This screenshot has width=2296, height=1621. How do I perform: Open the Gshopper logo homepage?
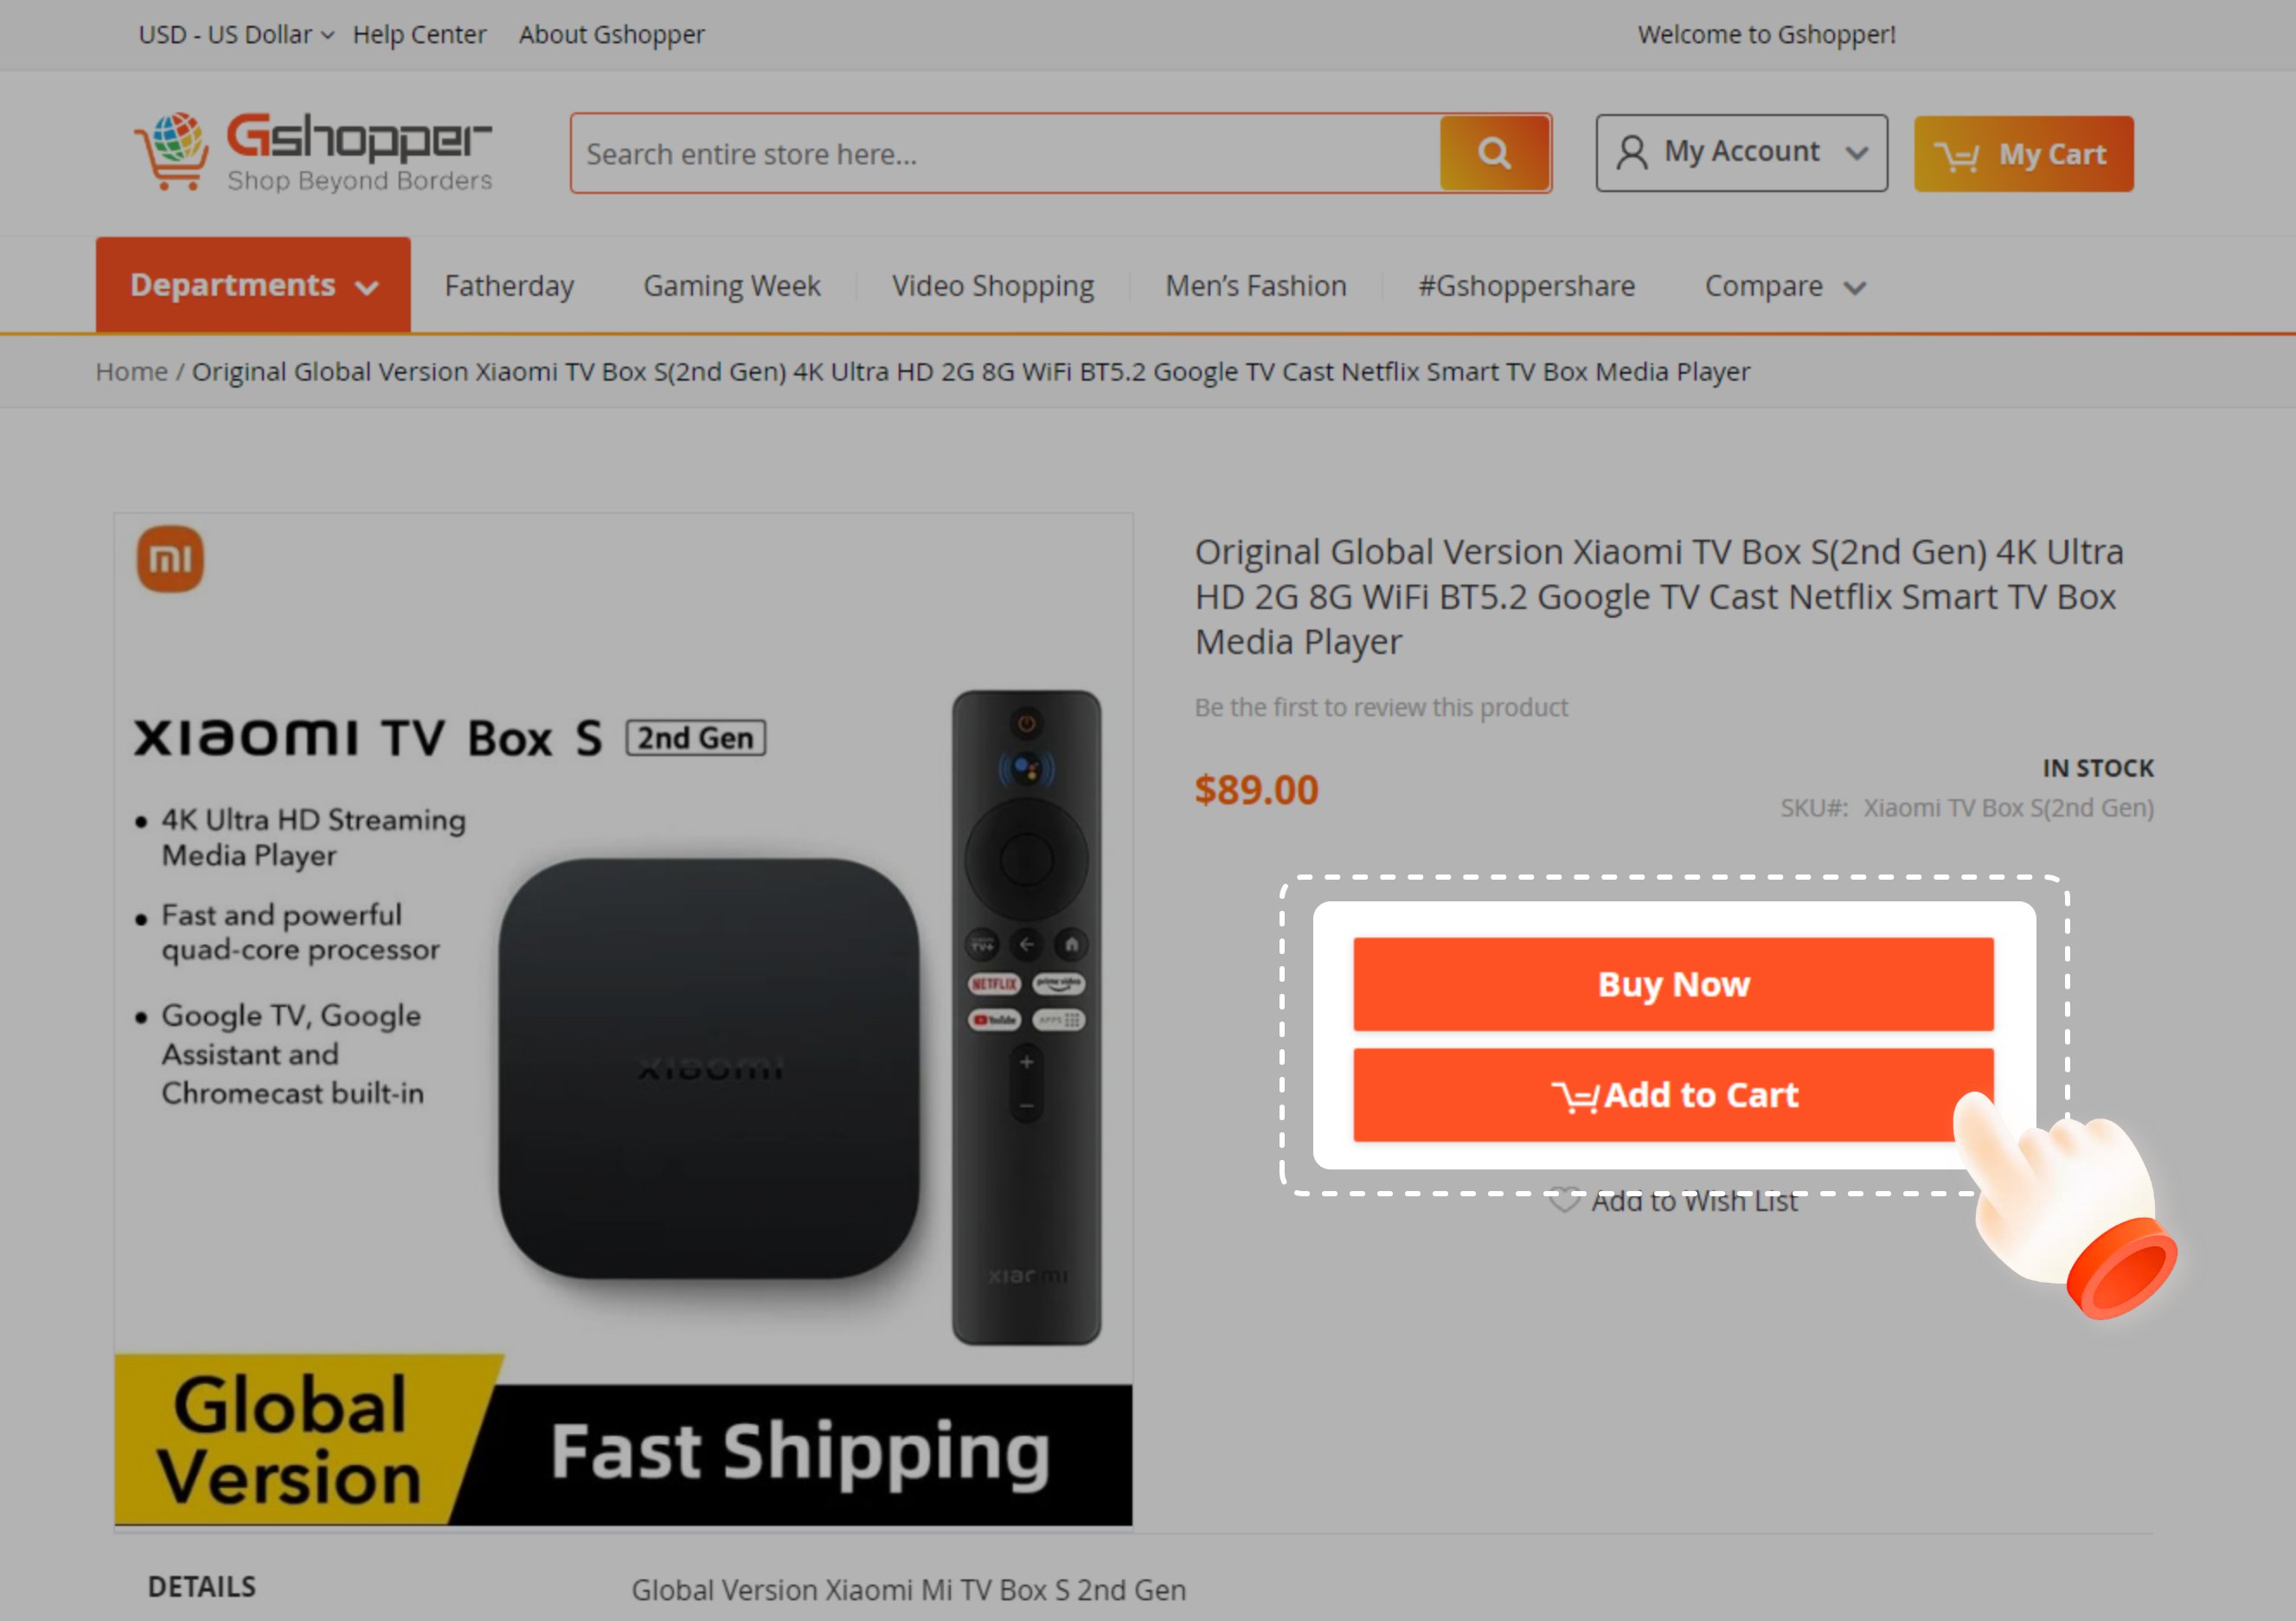coord(313,151)
